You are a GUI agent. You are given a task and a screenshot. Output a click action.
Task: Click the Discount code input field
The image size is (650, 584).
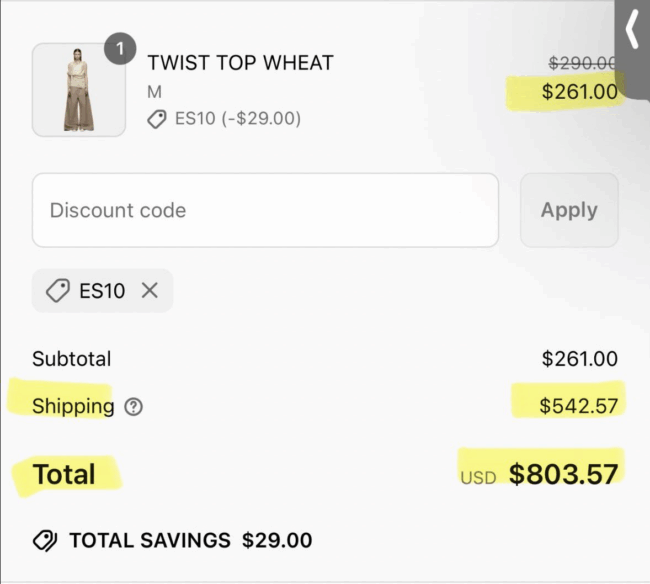[x=265, y=210]
